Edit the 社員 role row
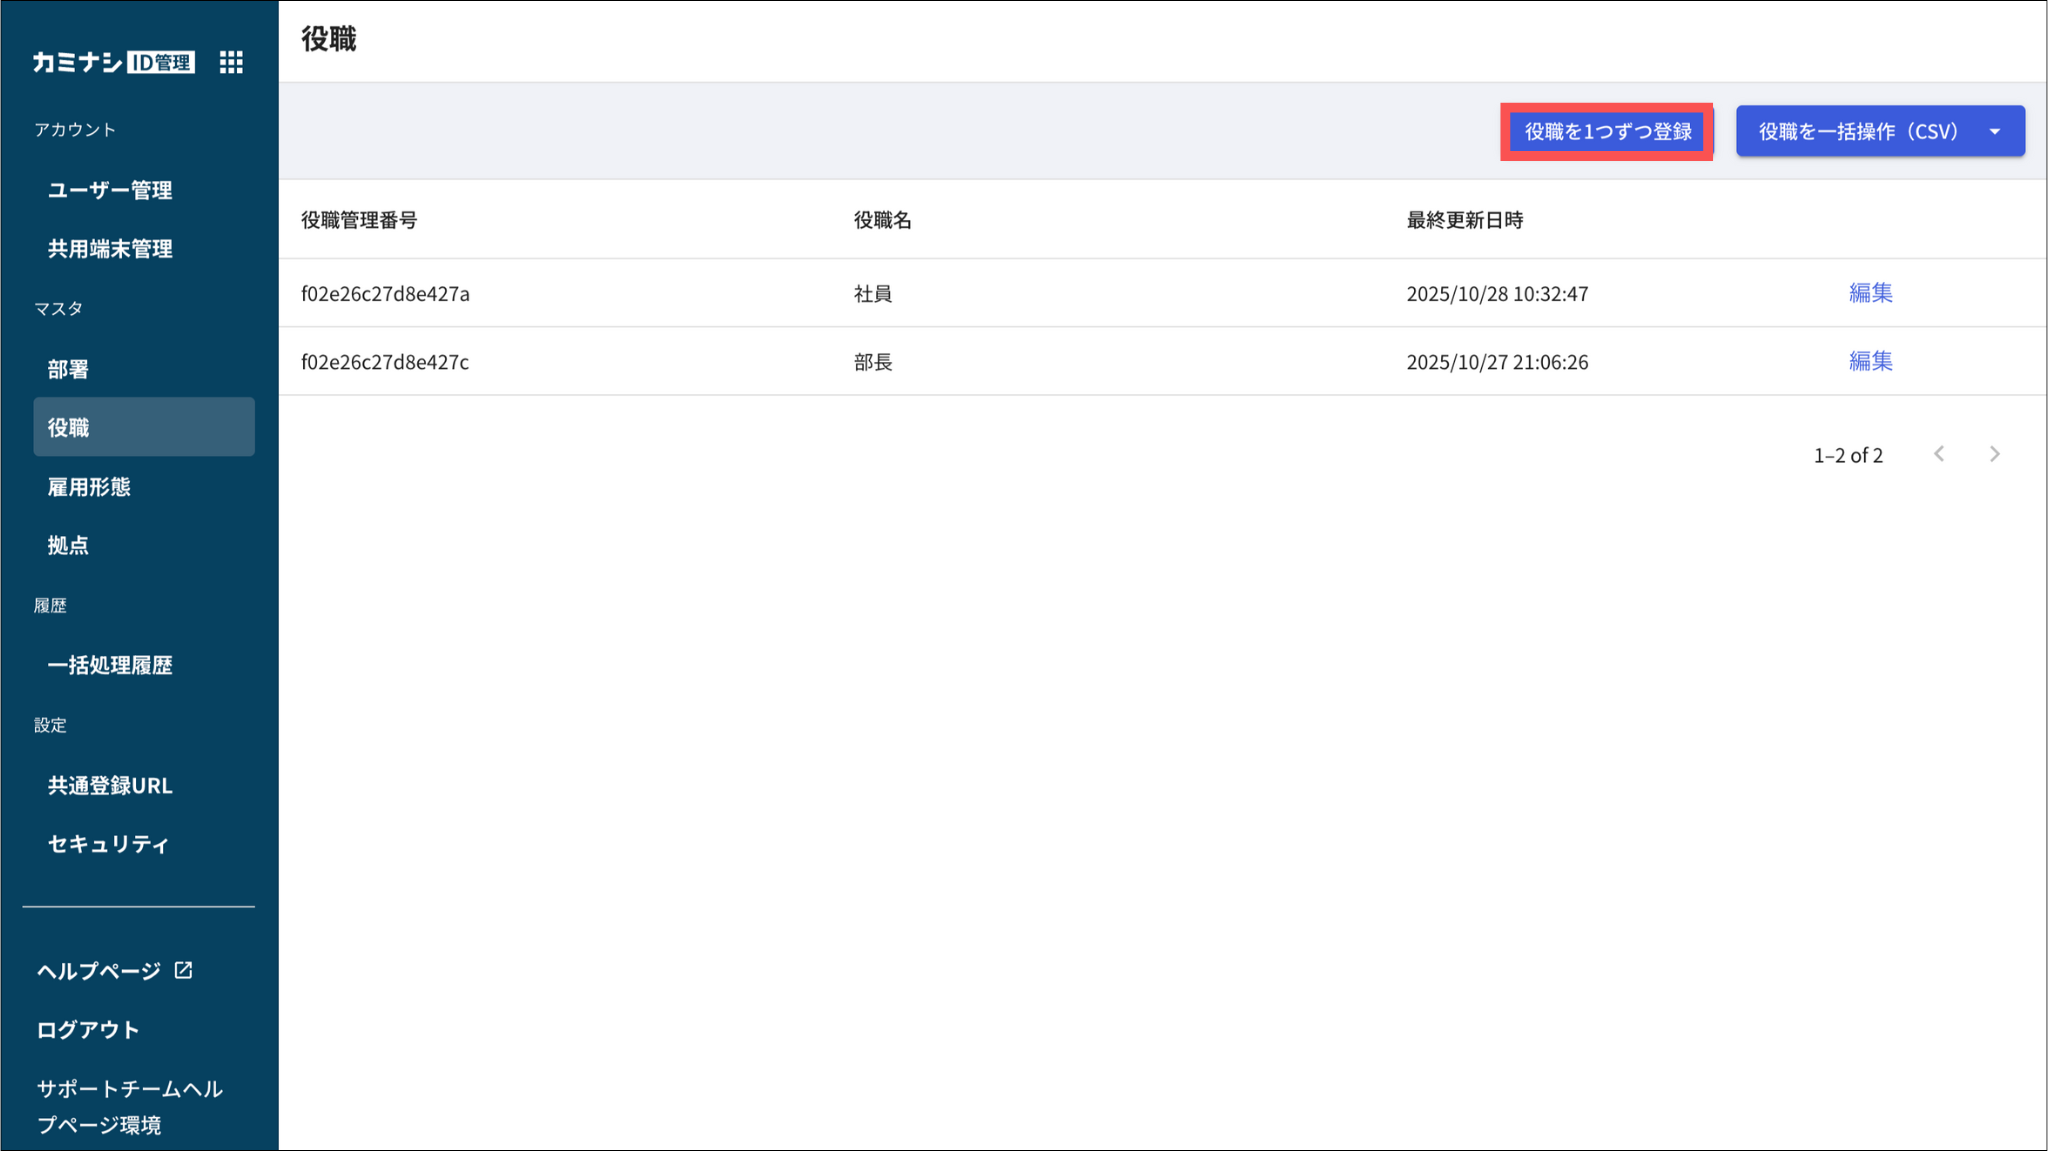The height and width of the screenshot is (1151, 2048). (1870, 293)
